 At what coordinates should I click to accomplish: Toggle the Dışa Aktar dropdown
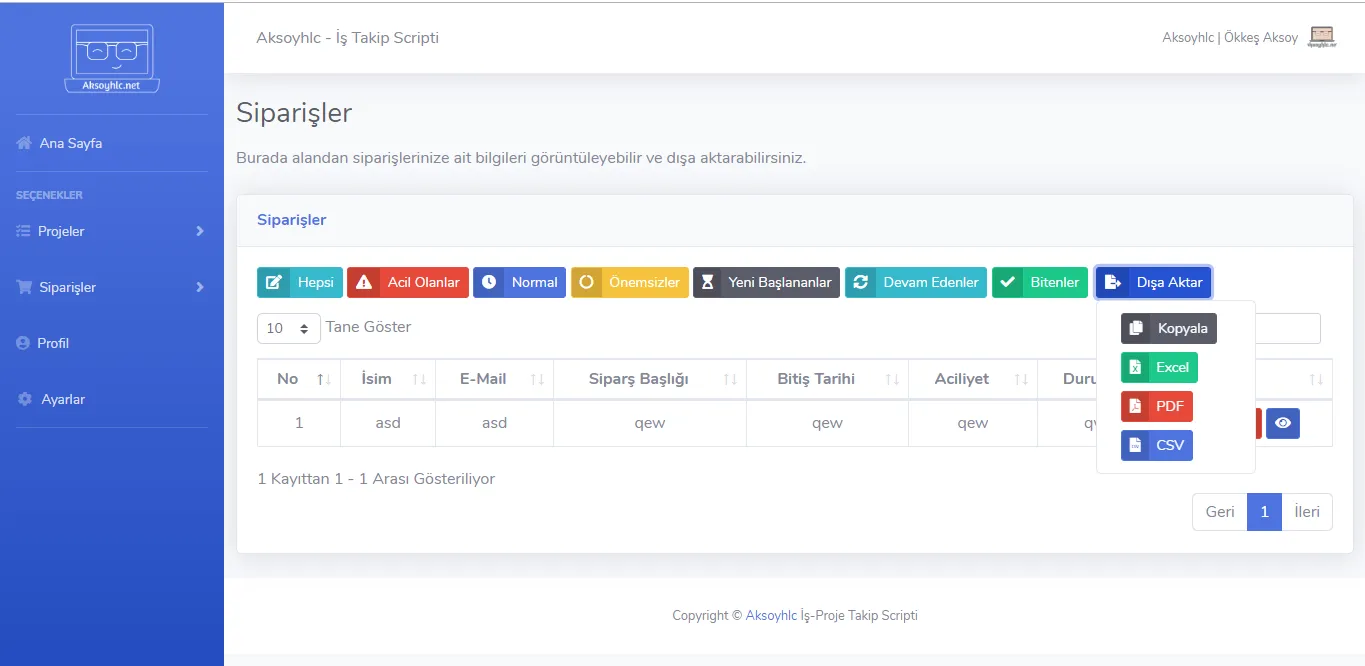(1154, 282)
